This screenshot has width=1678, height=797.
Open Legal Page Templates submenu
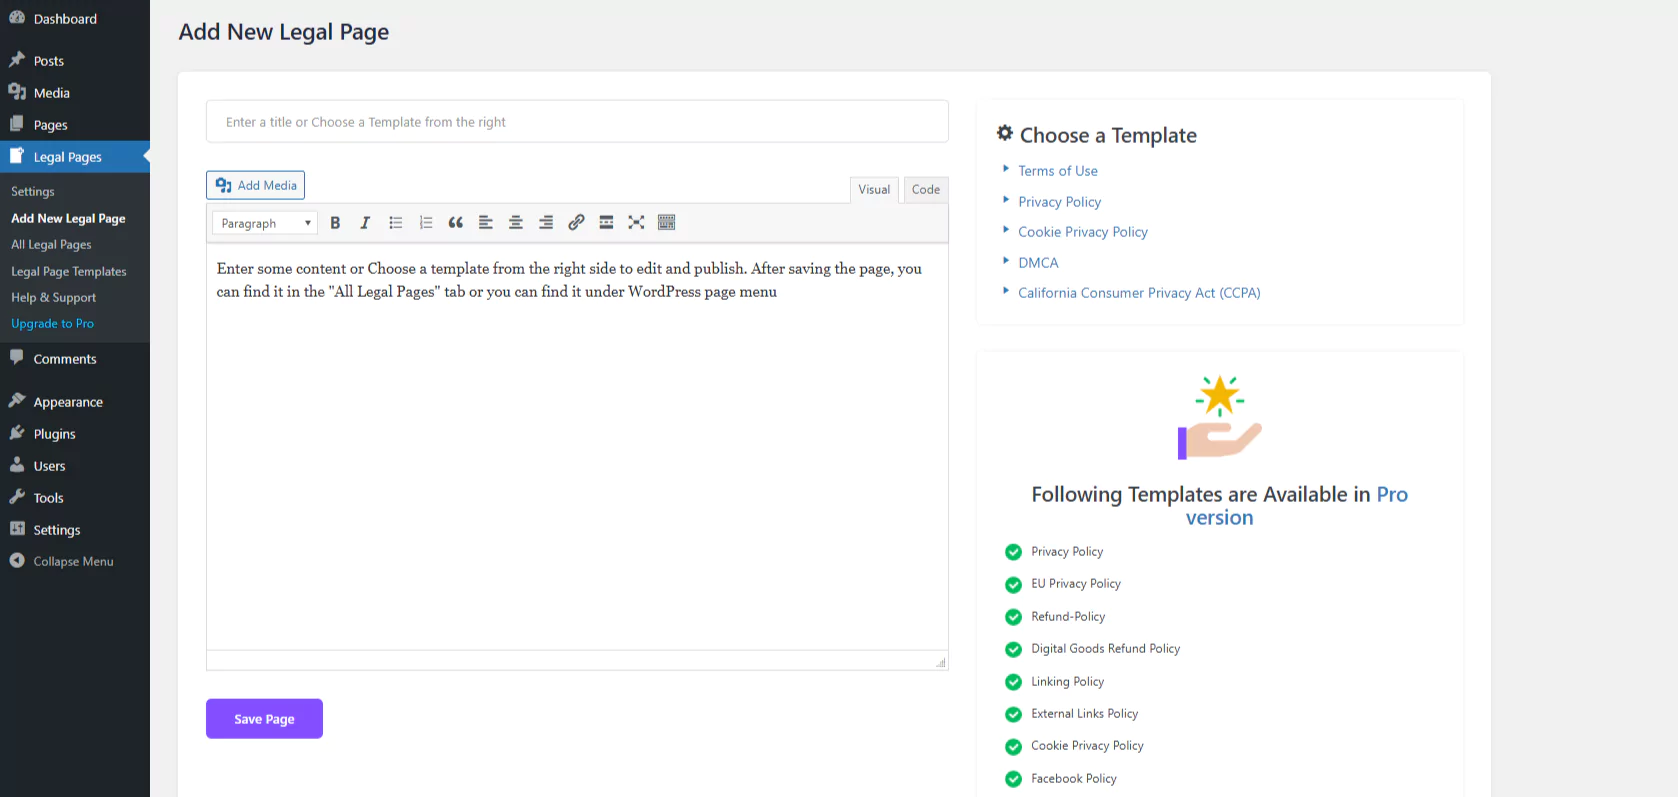[69, 271]
